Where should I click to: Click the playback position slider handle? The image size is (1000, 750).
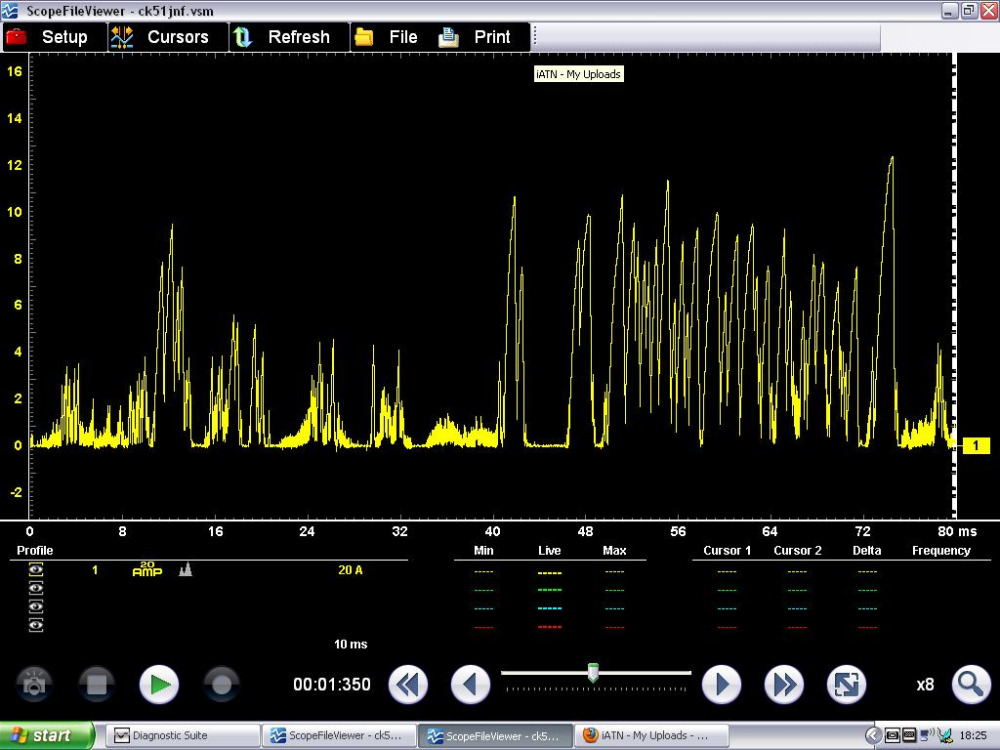pyautogui.click(x=593, y=673)
